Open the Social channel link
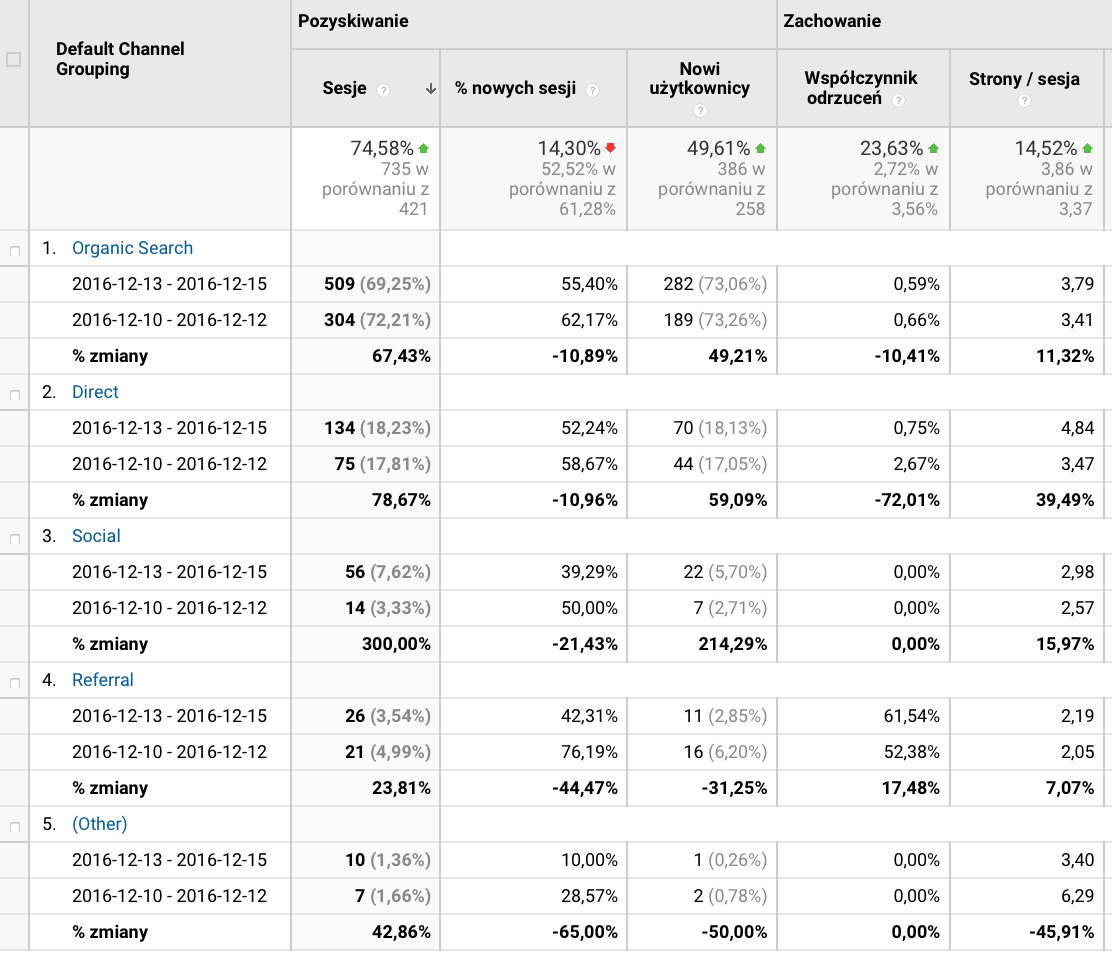Image resolution: width=1112 pixels, height=980 pixels. point(96,536)
